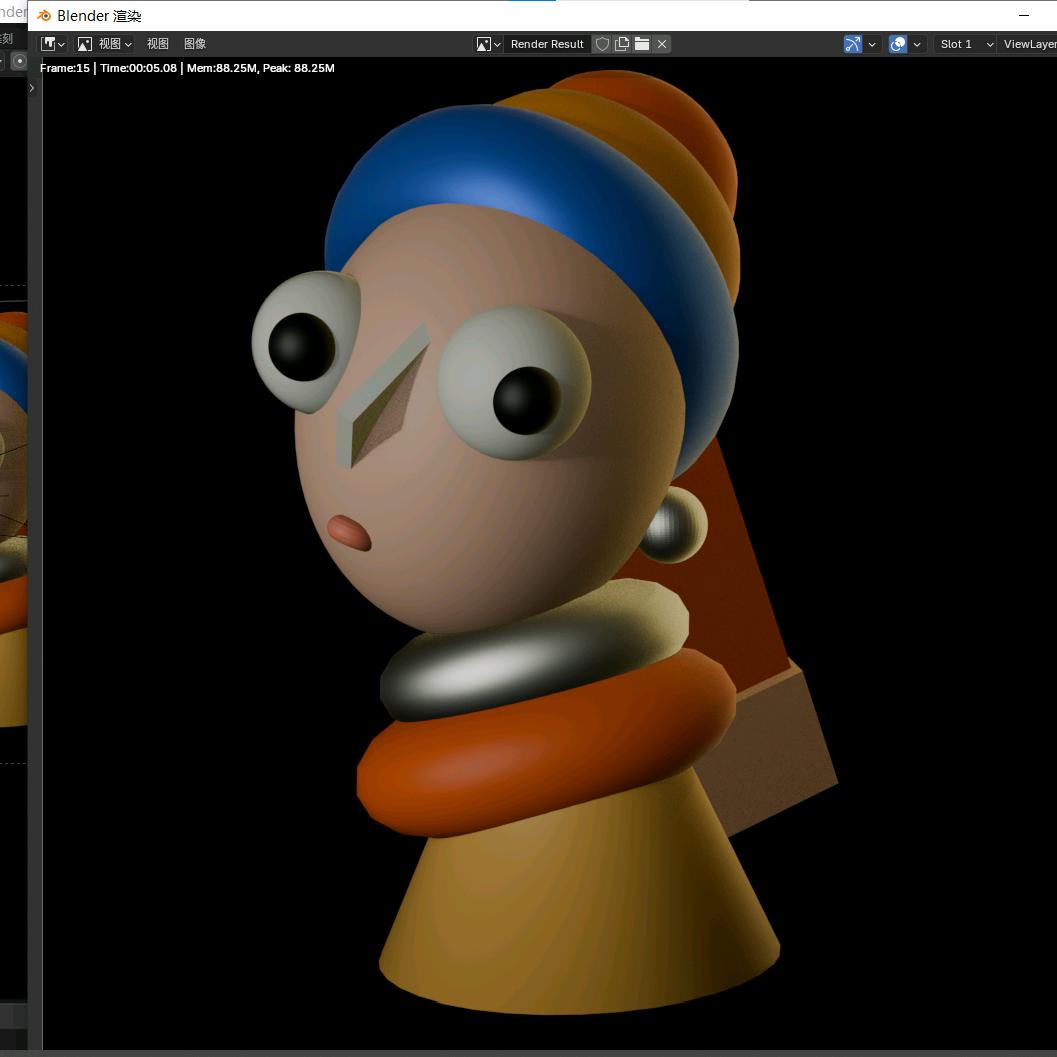Screen dimensions: 1057x1057
Task: Click the new image copy icon
Action: (622, 44)
